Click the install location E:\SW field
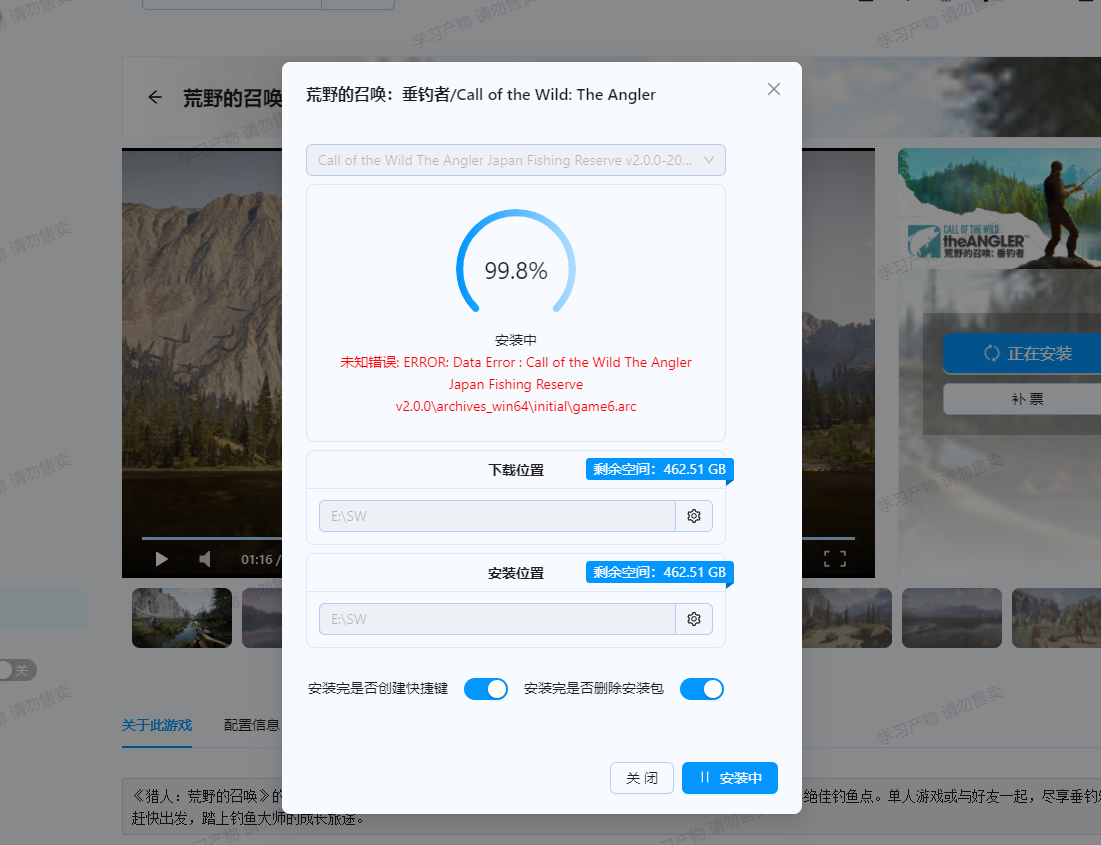Viewport: 1101px width, 845px height. [497, 619]
